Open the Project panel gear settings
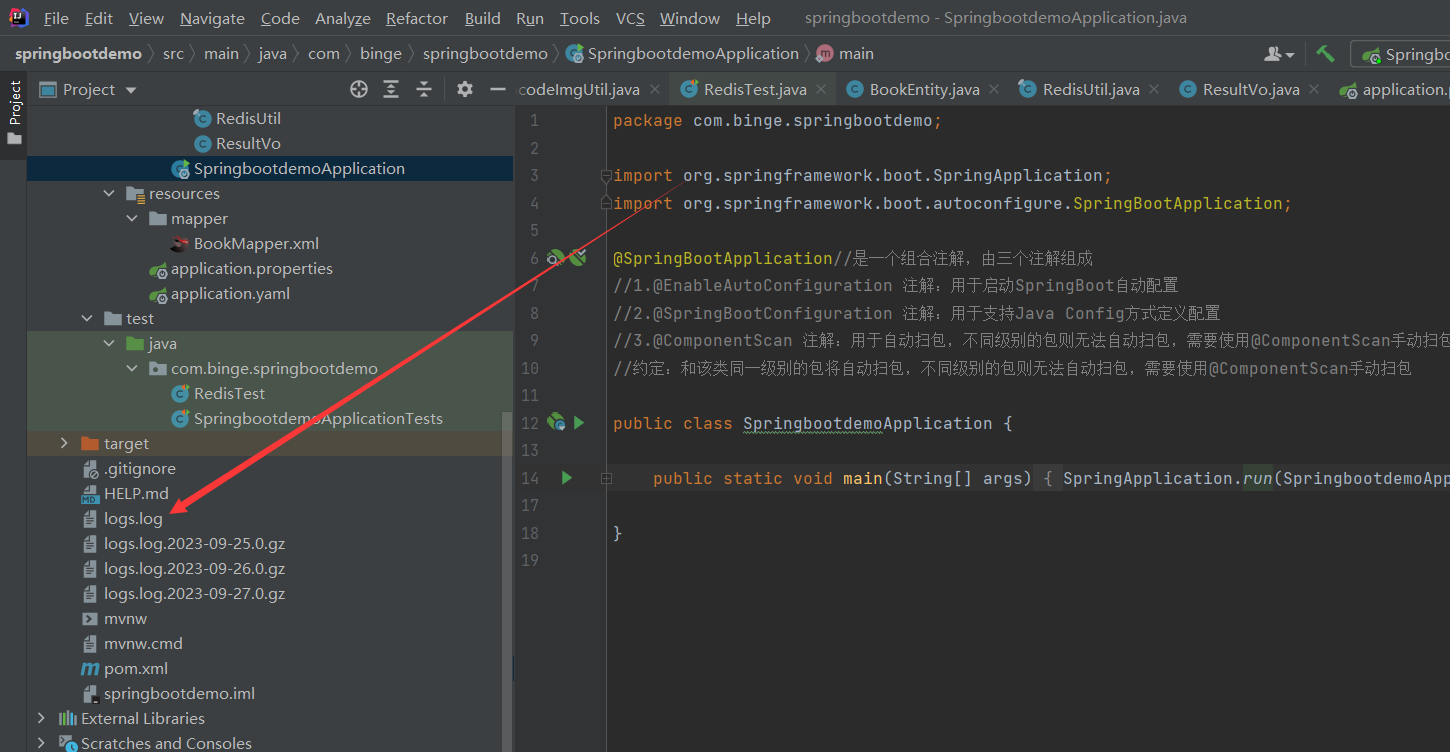The image size is (1450, 752). (465, 90)
